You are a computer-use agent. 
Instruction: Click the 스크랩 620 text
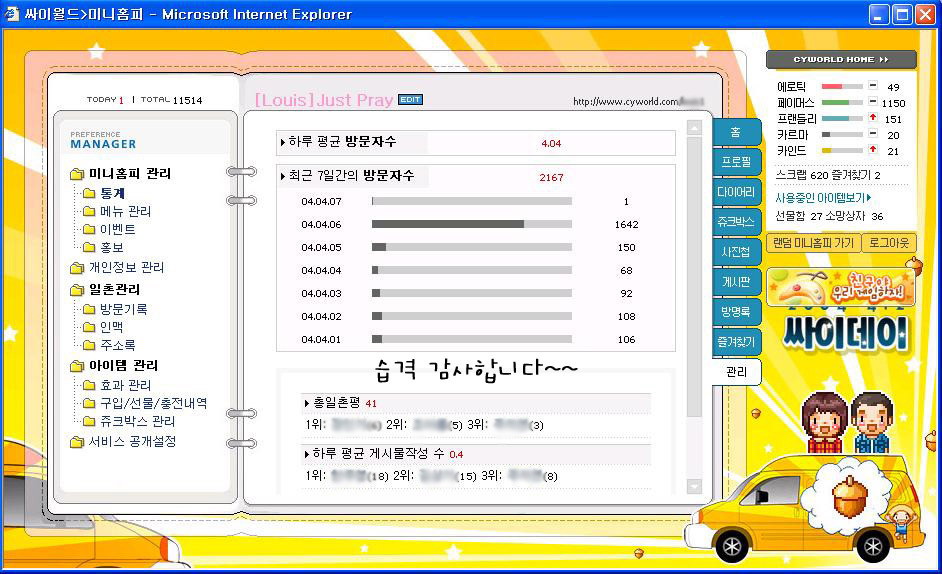tap(802, 175)
